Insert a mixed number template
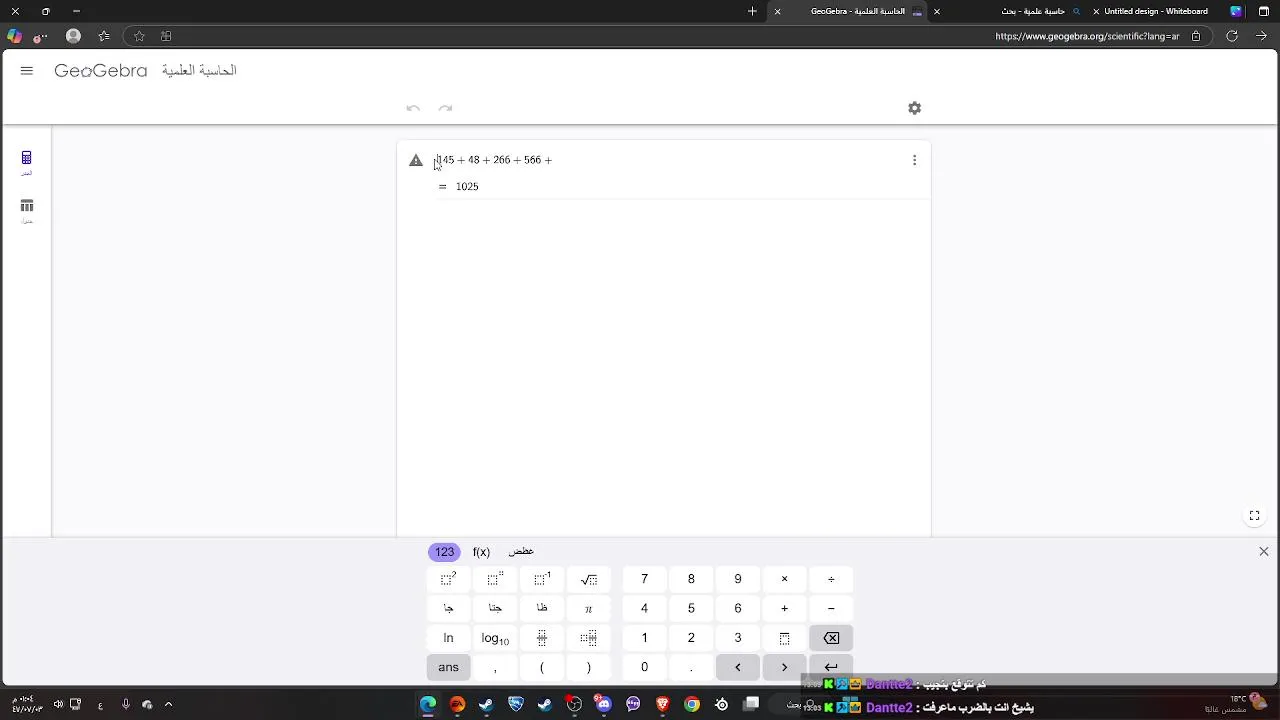The width and height of the screenshot is (1280, 720). [589, 638]
